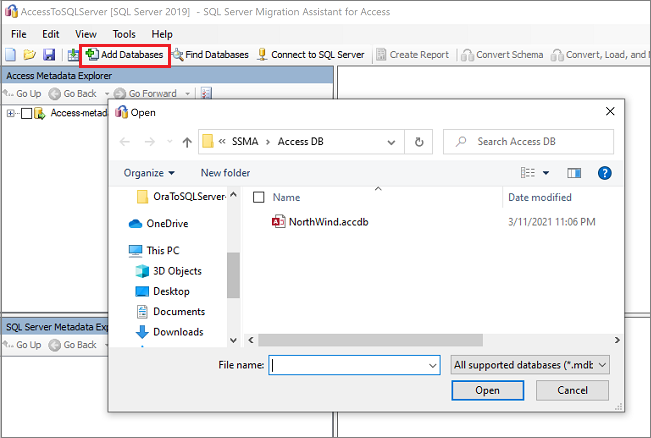Expand the Access-metadata tree node
Screen dimensions: 651x438
point(11,113)
